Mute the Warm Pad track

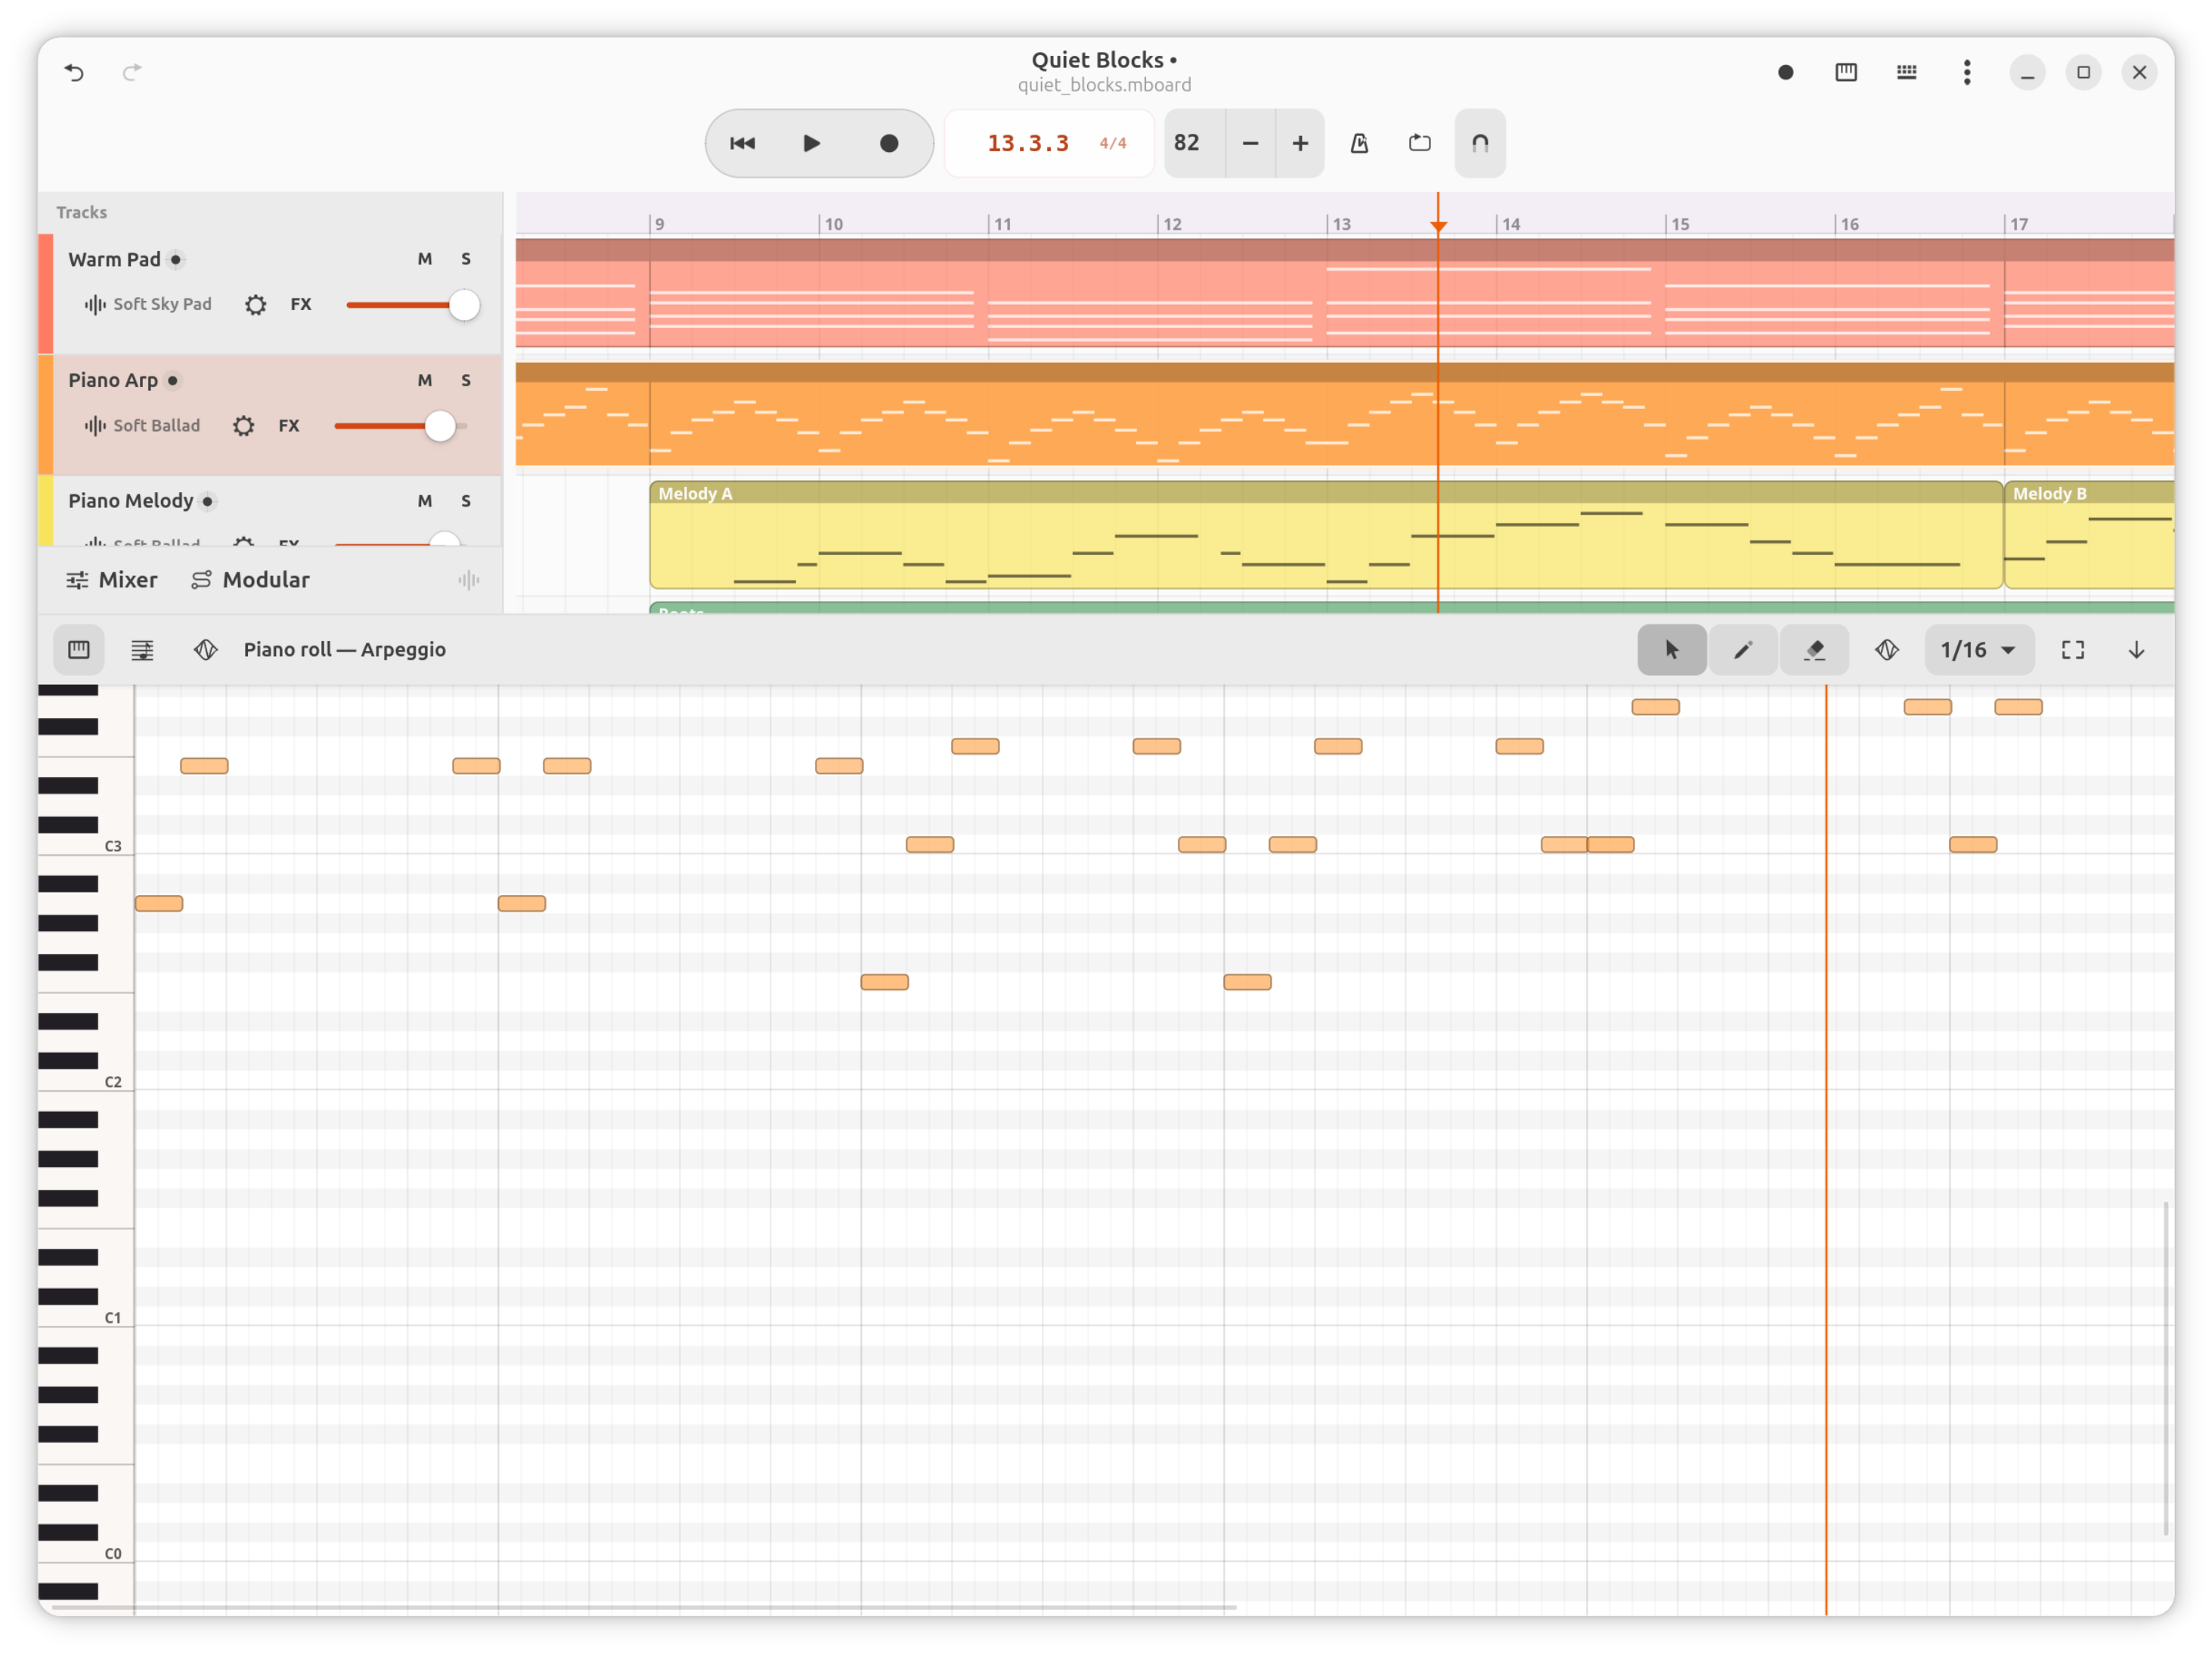(425, 259)
